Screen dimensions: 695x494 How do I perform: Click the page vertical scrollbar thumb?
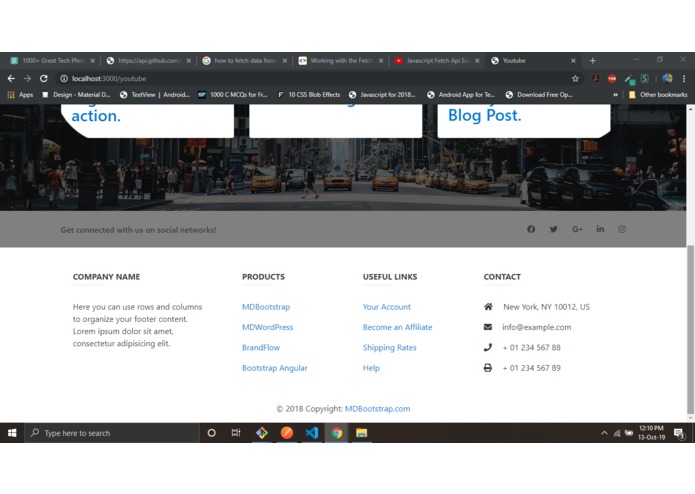pyautogui.click(x=690, y=328)
